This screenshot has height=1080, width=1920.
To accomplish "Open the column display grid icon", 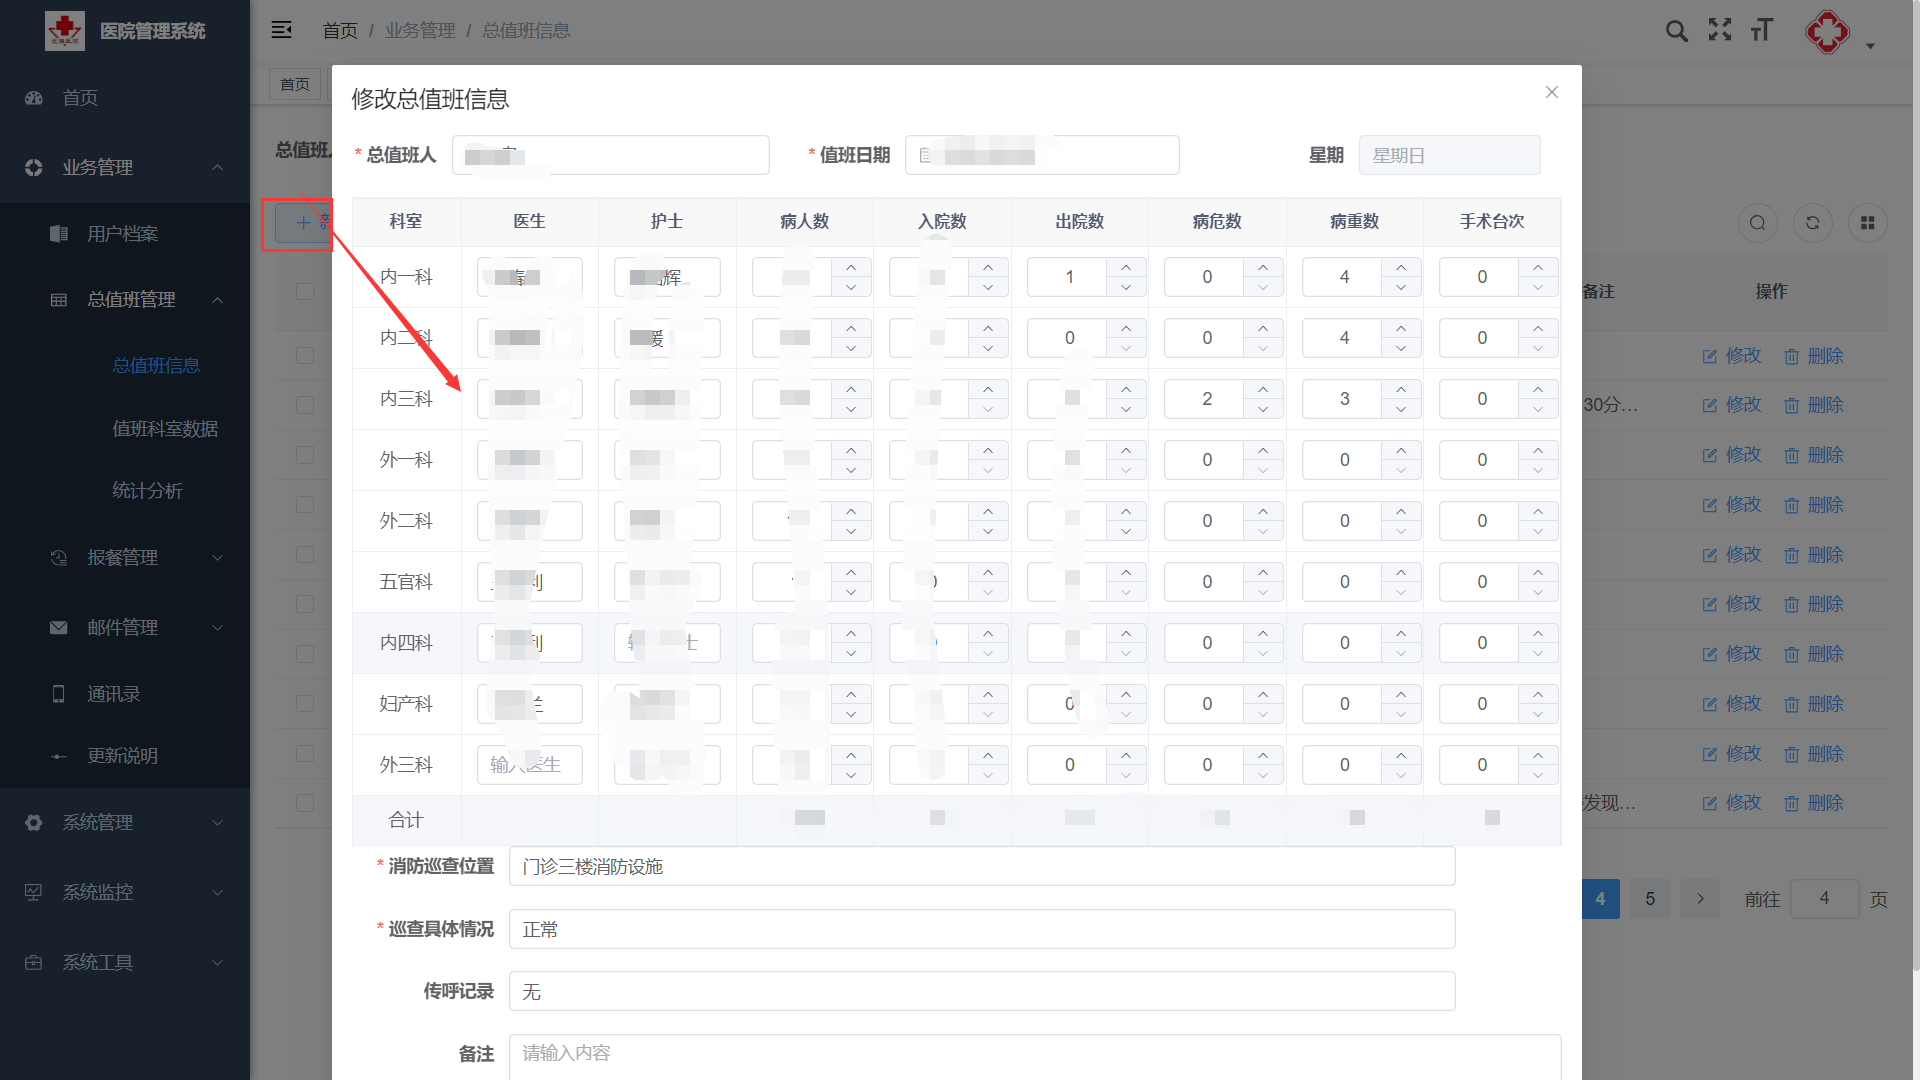I will [1867, 223].
